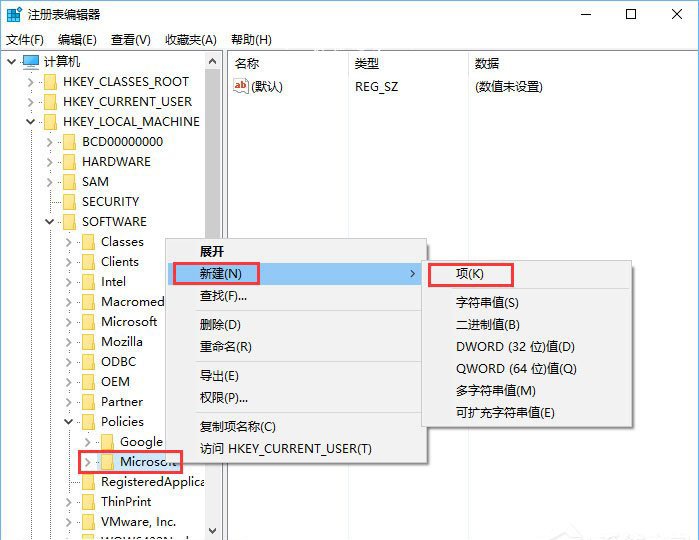Click the tree scrollbar up arrow
The width and height of the screenshot is (699, 540).
(213, 62)
